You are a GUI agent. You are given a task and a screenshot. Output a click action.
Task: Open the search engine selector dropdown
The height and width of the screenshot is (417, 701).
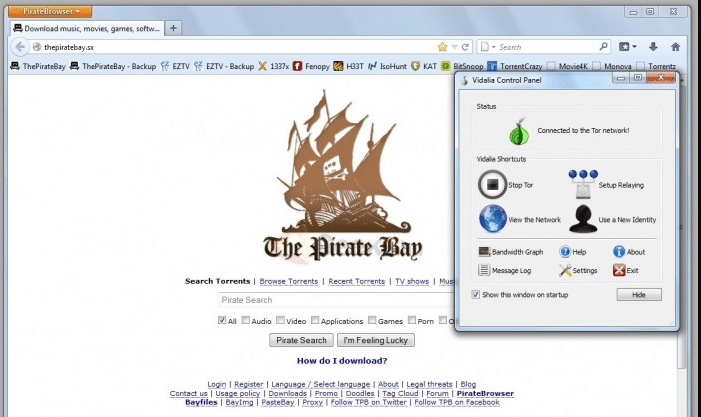click(487, 46)
